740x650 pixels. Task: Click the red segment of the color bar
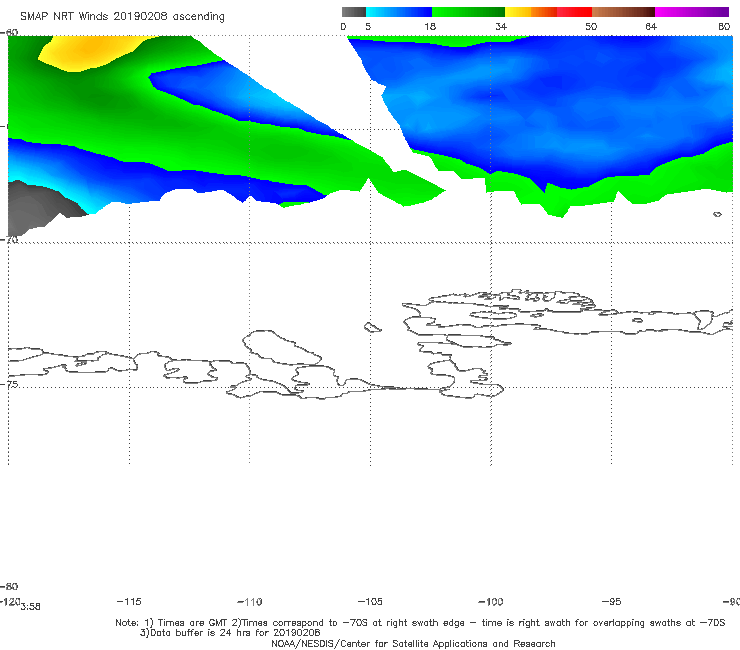(574, 12)
